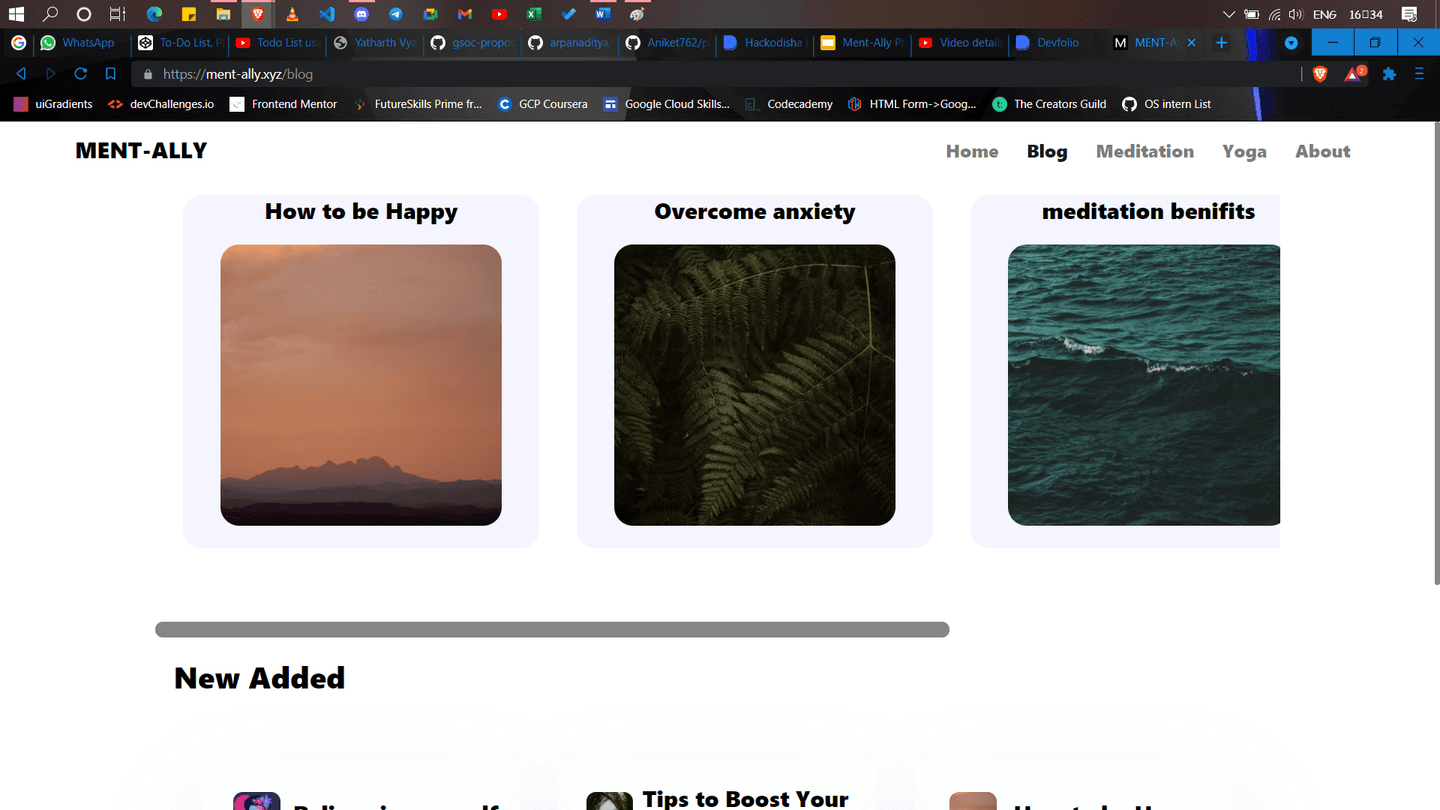Switch to the To-Do List tab
This screenshot has height=810, width=1440.
pyautogui.click(x=180, y=43)
